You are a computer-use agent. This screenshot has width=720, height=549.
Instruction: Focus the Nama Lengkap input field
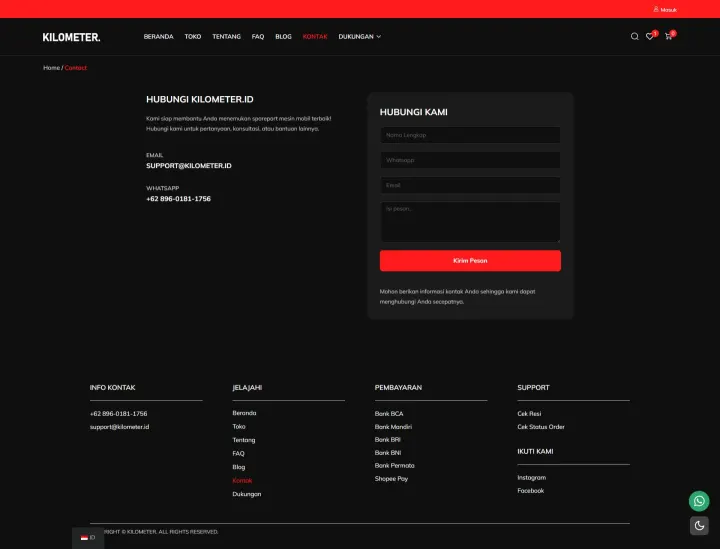point(470,135)
